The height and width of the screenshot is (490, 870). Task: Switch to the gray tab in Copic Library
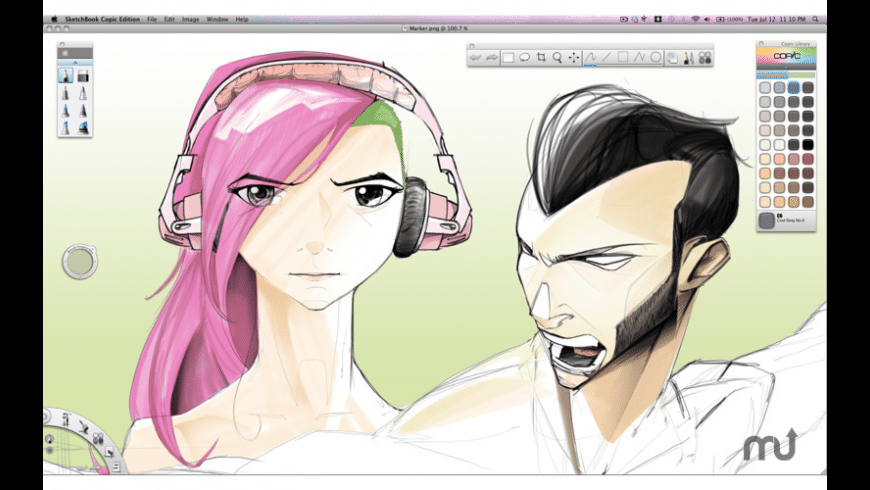[x=772, y=75]
